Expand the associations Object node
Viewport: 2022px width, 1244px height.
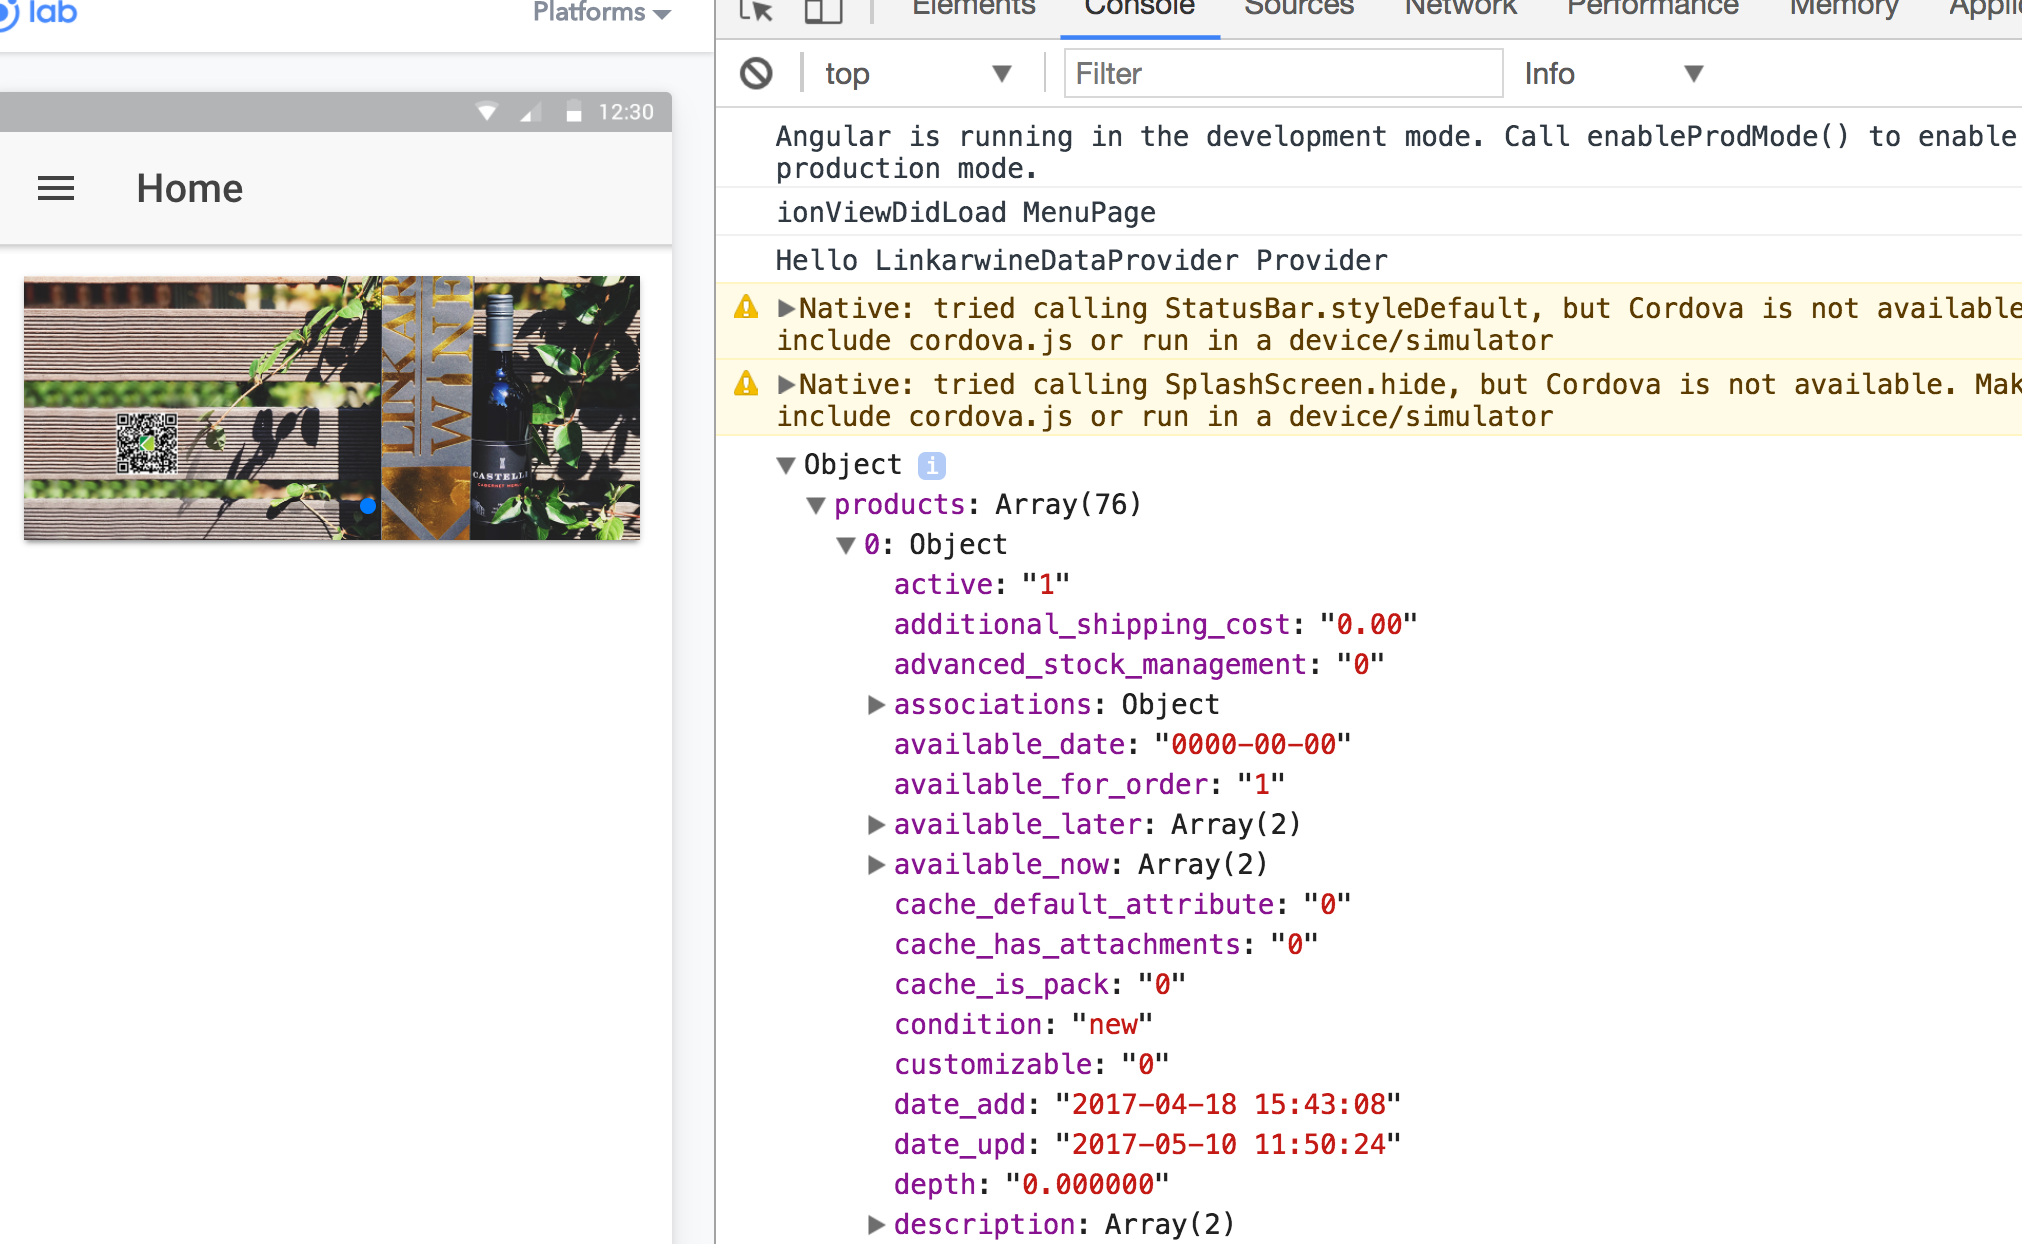coord(876,705)
